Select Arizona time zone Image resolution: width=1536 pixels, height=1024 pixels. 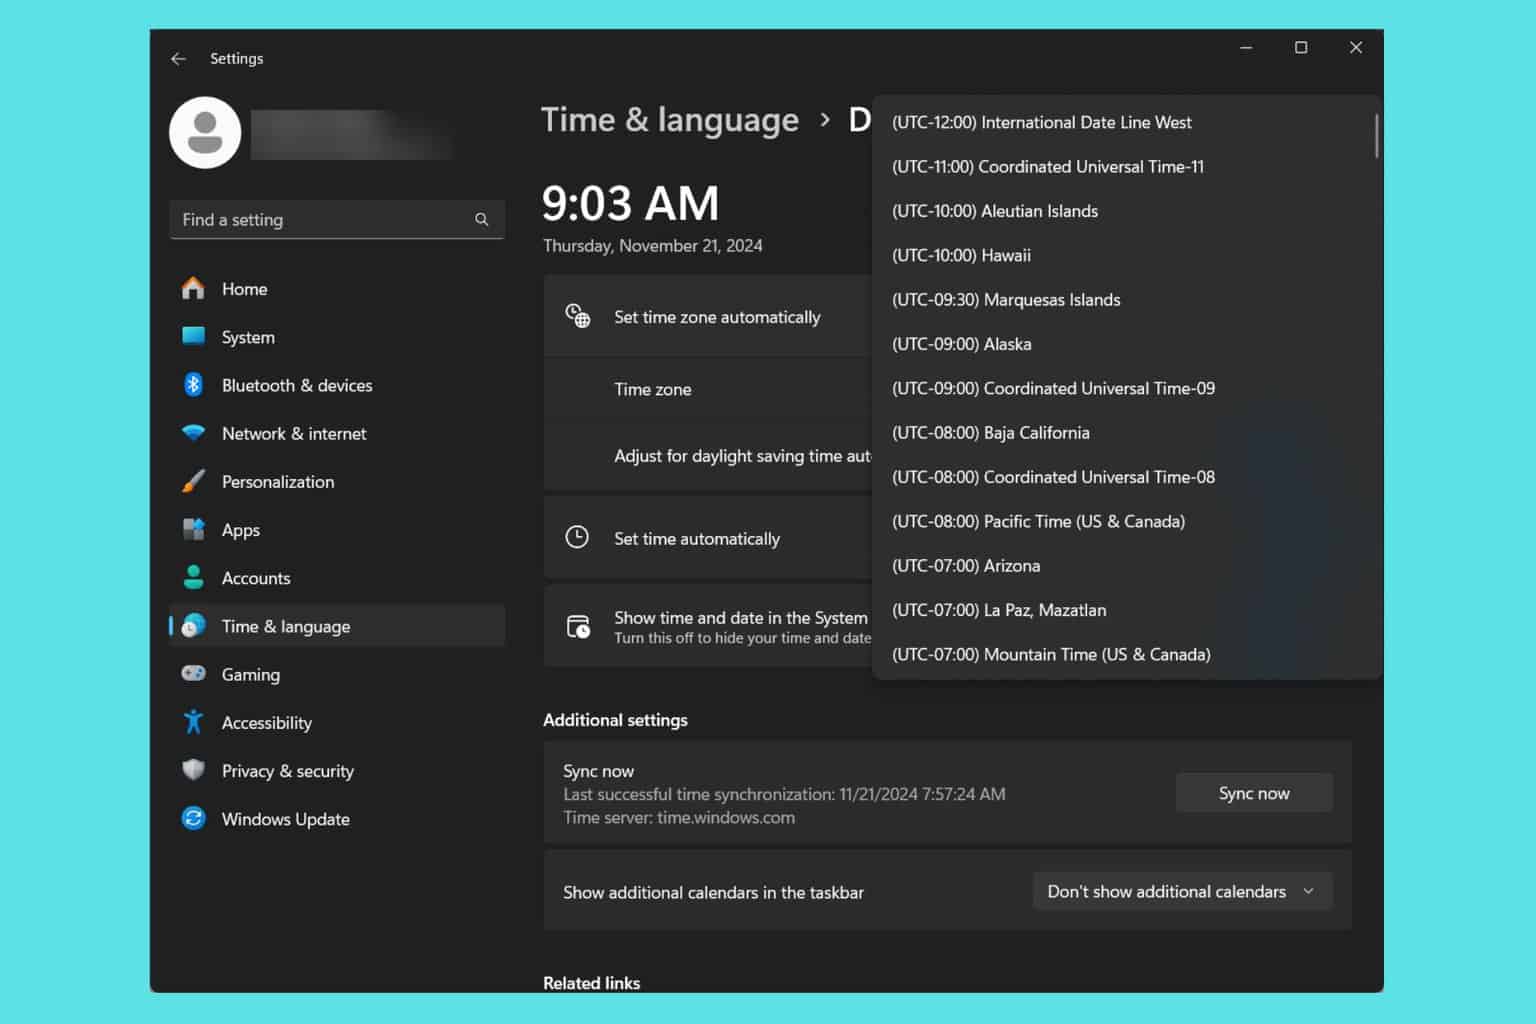(1127, 566)
